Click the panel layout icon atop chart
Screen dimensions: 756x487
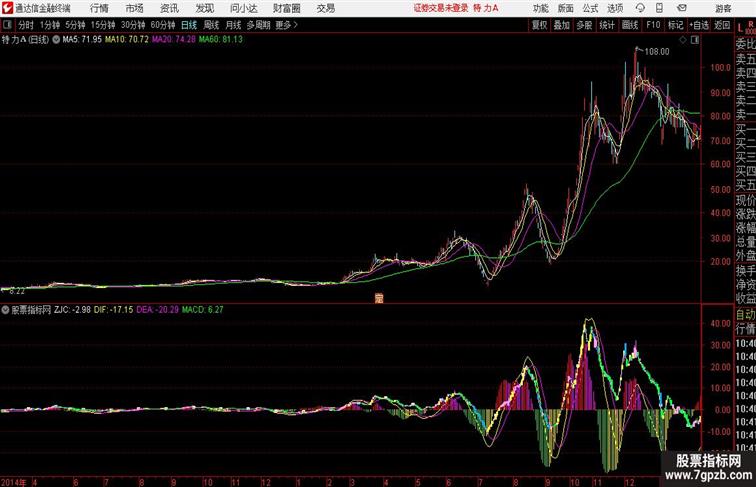pos(695,40)
